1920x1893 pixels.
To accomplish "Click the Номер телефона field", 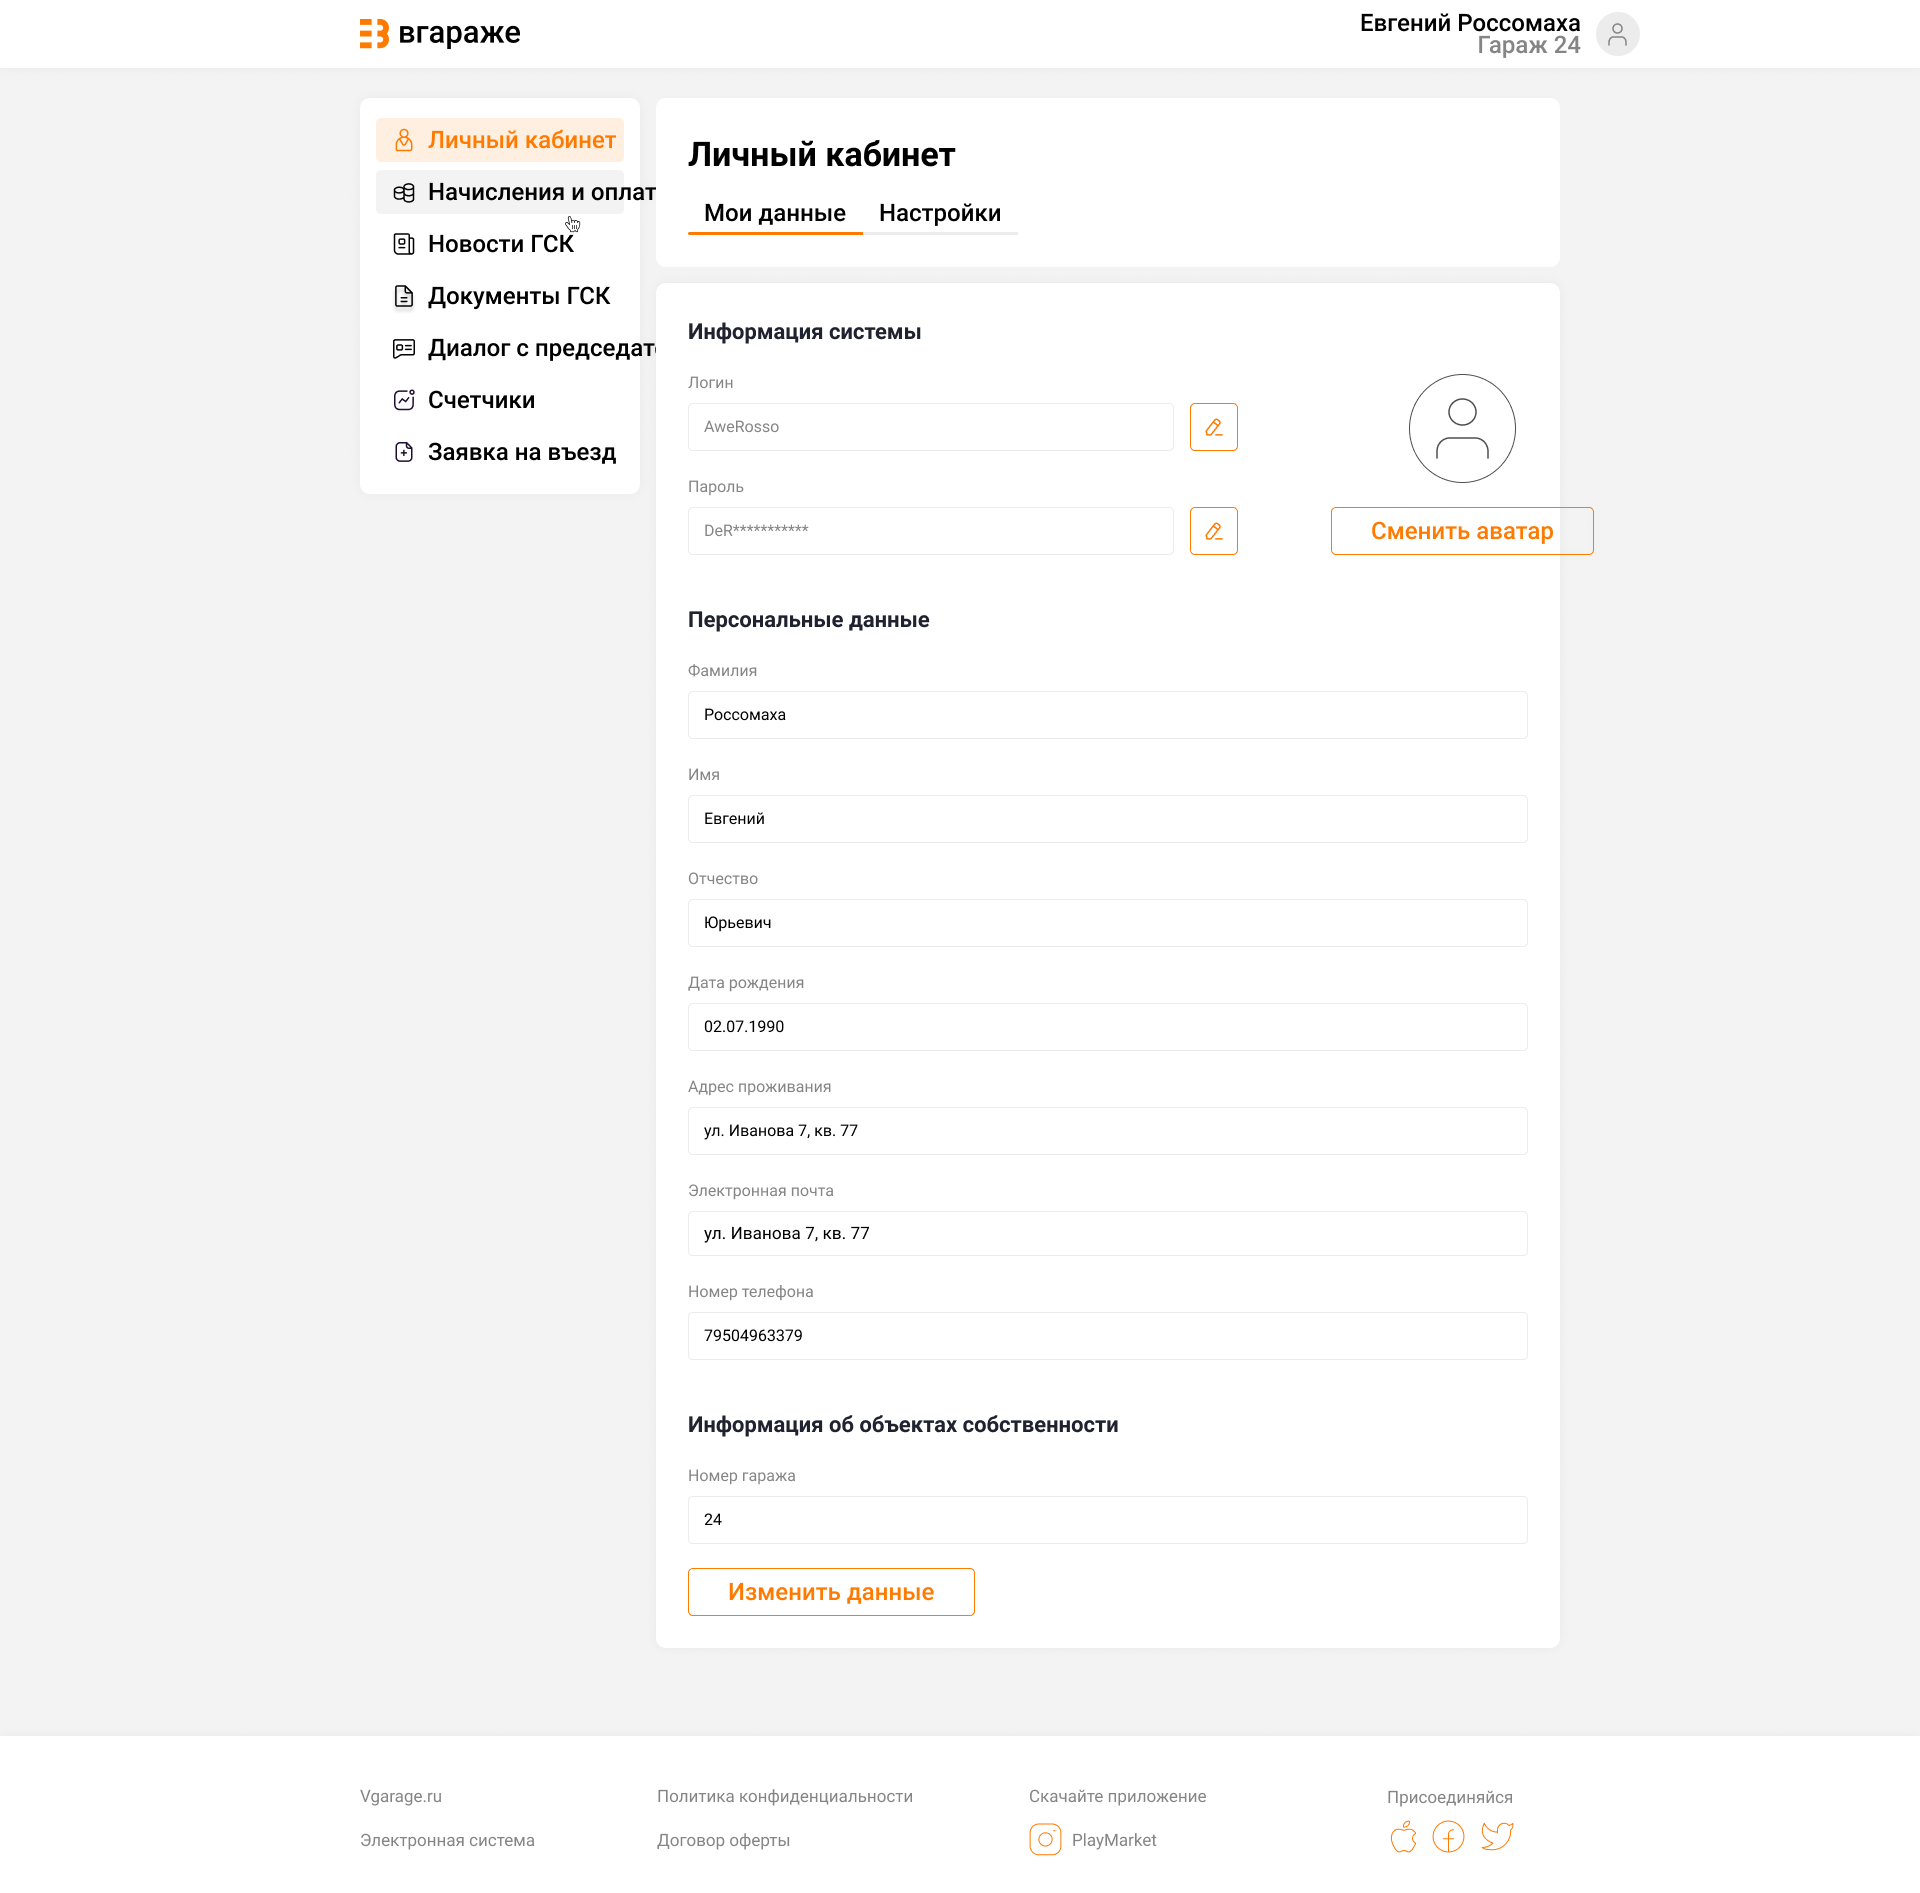I will (1108, 1336).
